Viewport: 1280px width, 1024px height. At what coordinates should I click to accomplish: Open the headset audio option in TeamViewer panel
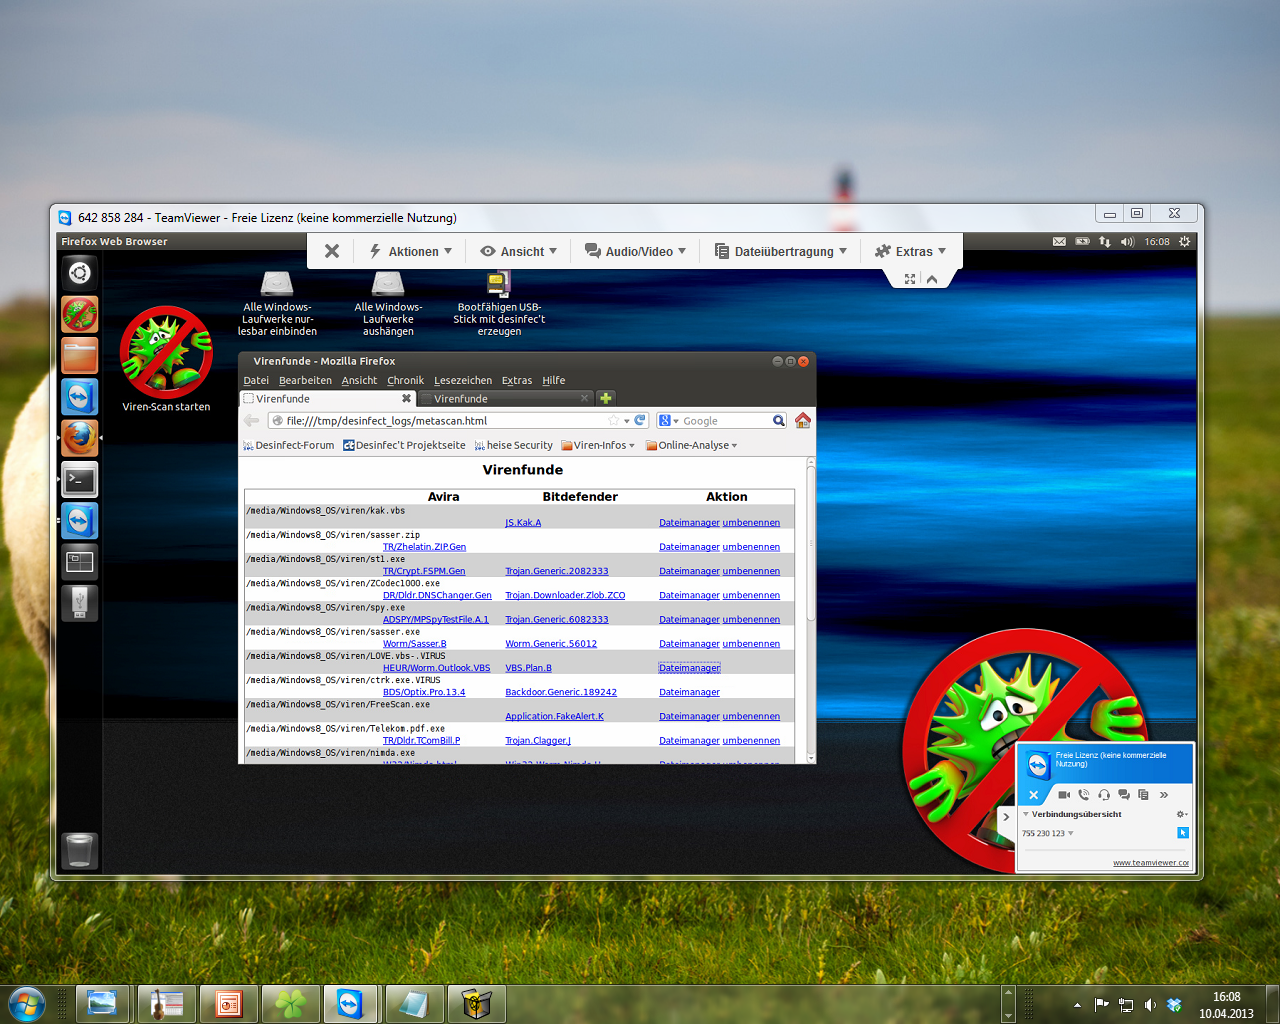pos(1104,795)
